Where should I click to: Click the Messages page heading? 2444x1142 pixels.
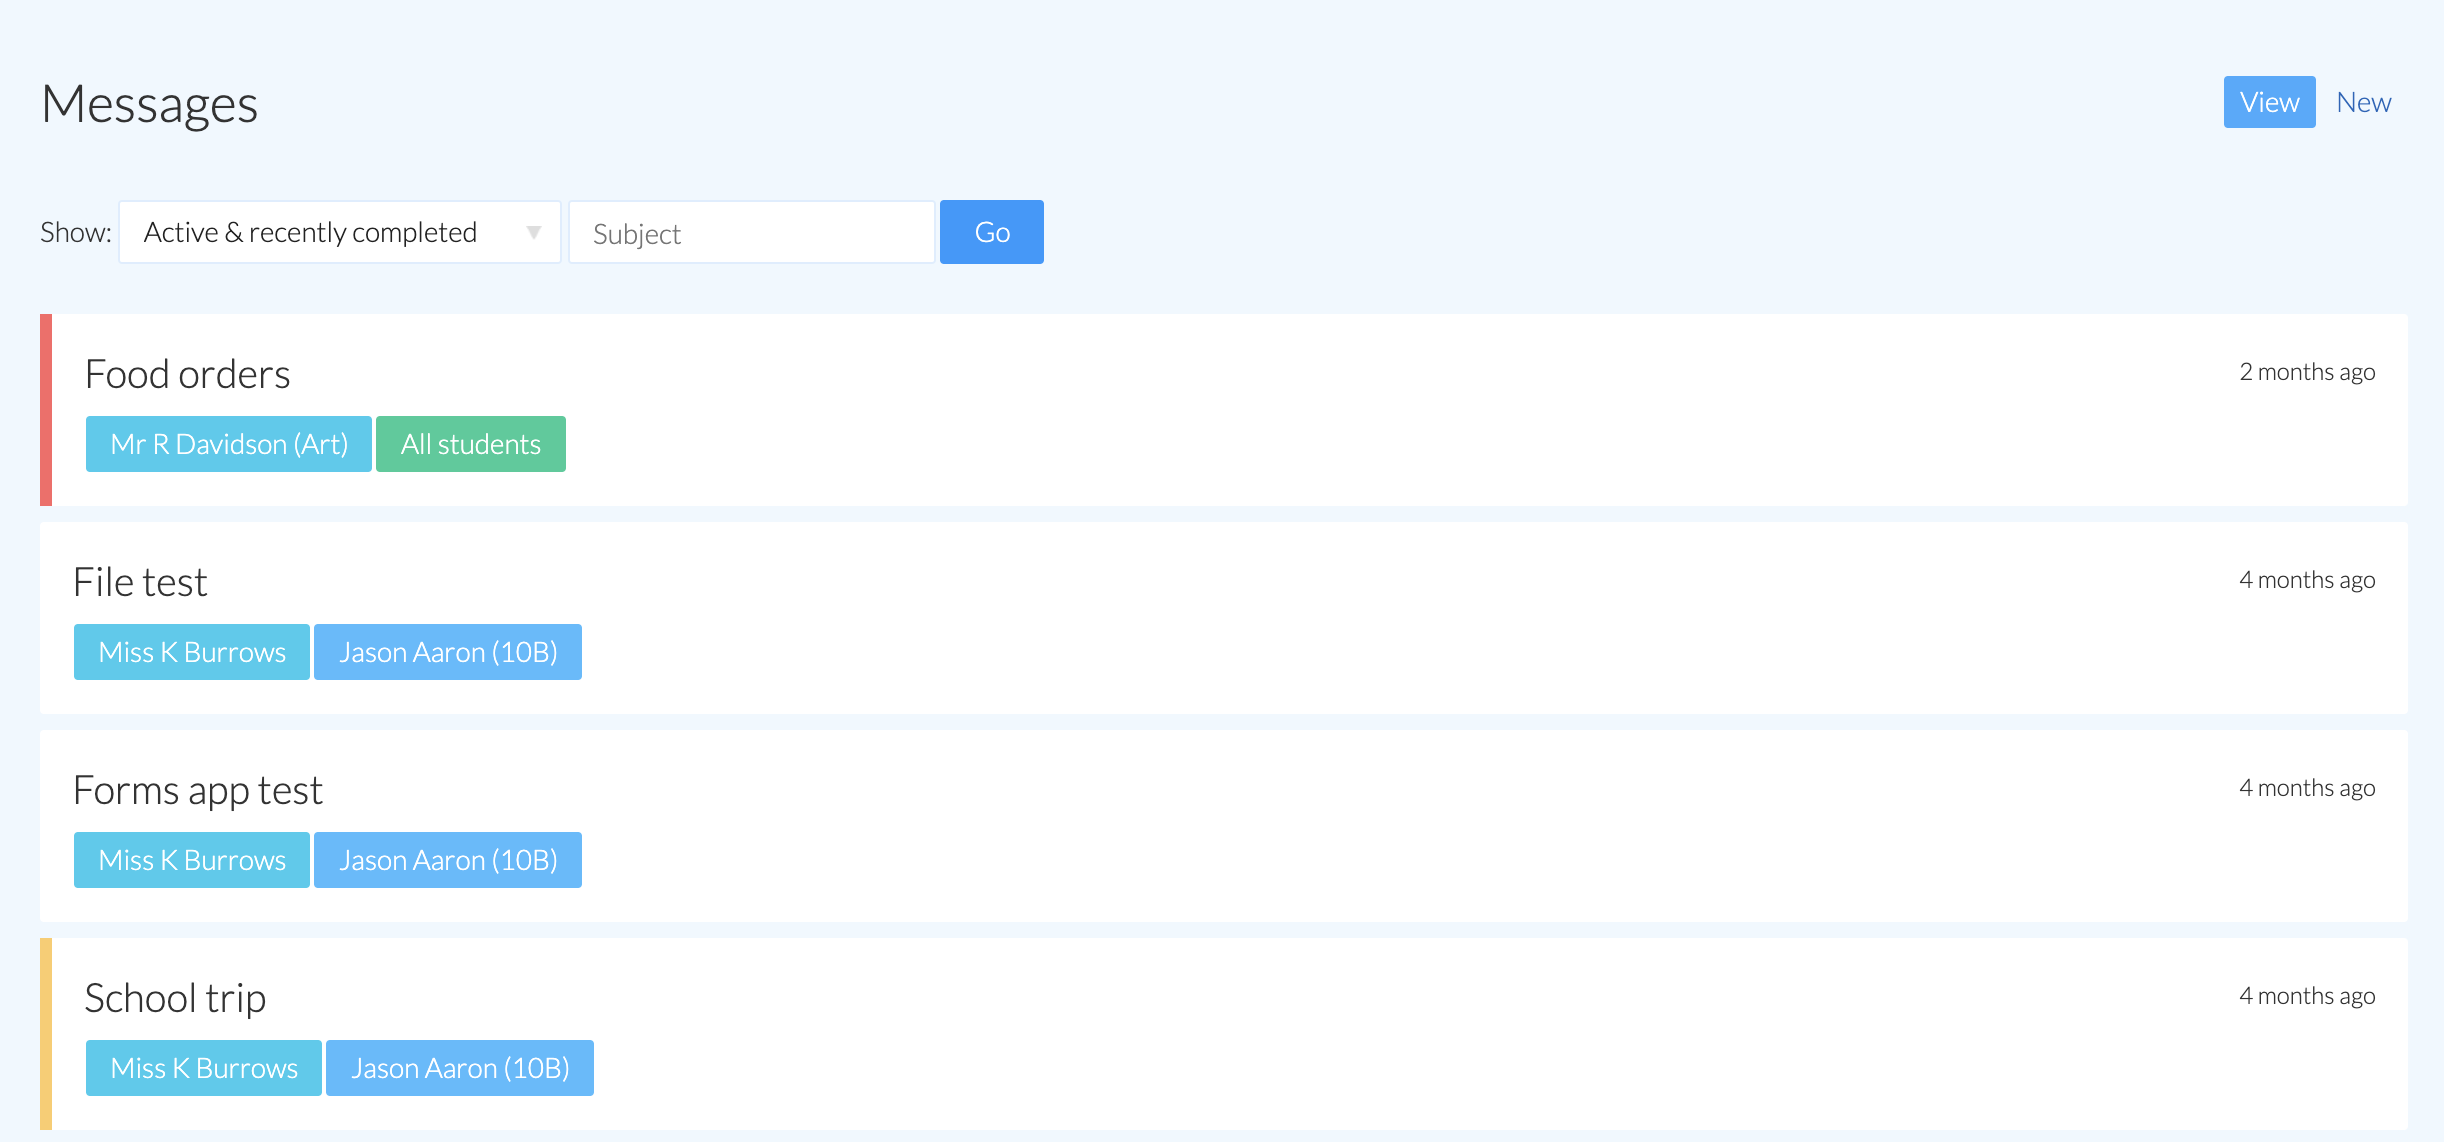tap(150, 104)
